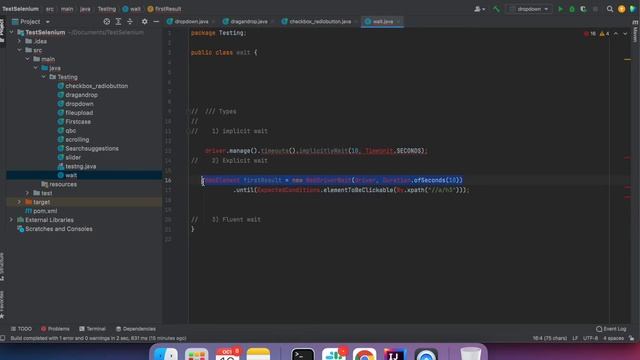640x360 pixels.
Task: Collapse the Testing package
Action: [x=43, y=77]
